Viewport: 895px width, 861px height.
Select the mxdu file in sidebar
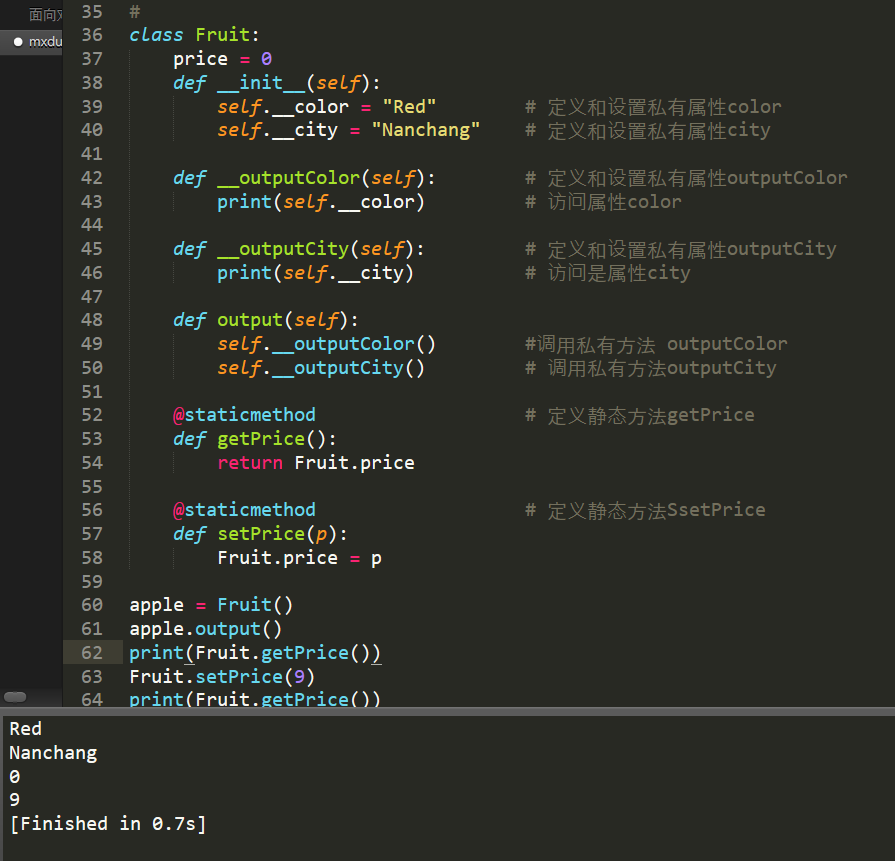click(45, 42)
